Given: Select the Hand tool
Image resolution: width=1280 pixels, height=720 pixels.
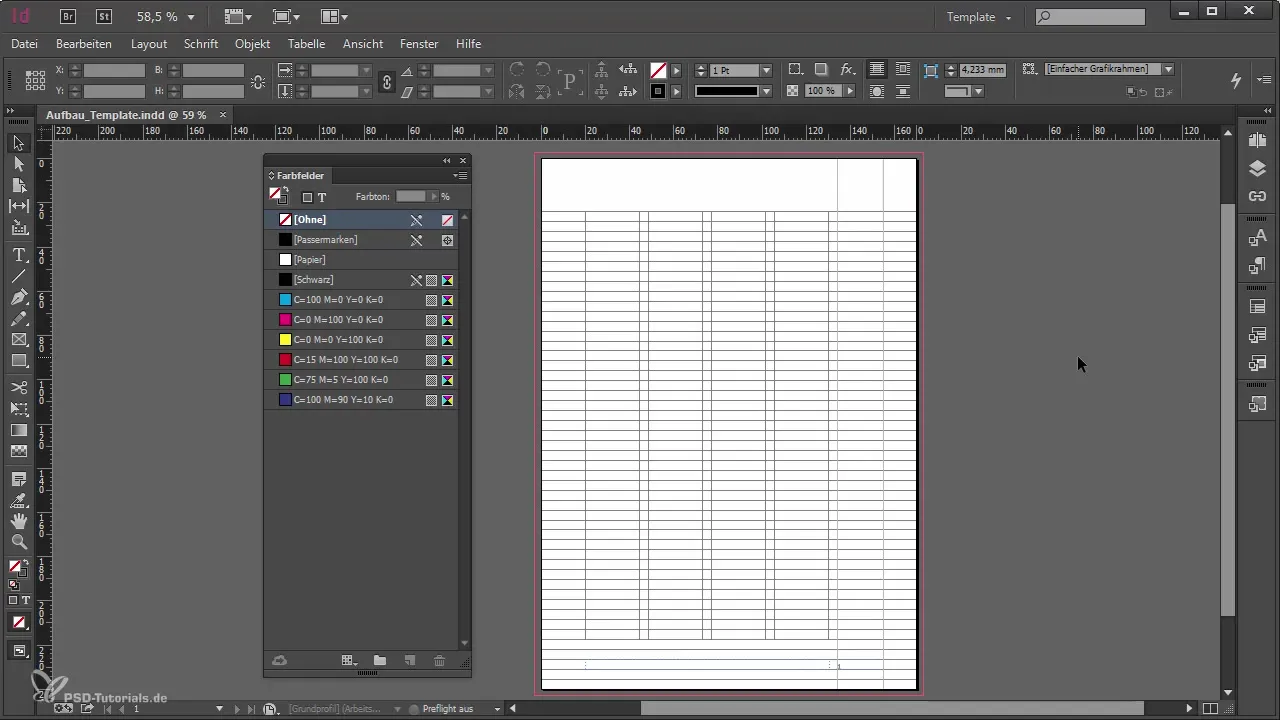Looking at the screenshot, I should 19,521.
